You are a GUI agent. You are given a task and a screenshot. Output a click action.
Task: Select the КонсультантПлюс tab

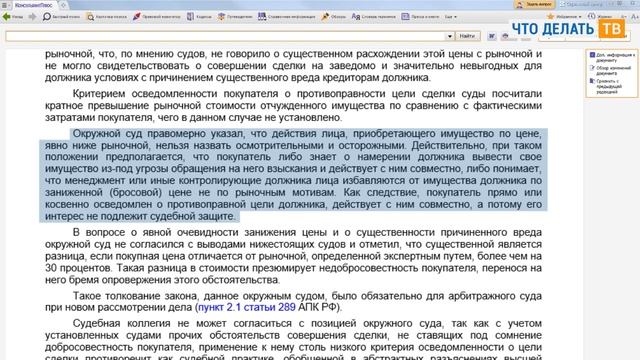pos(34,5)
